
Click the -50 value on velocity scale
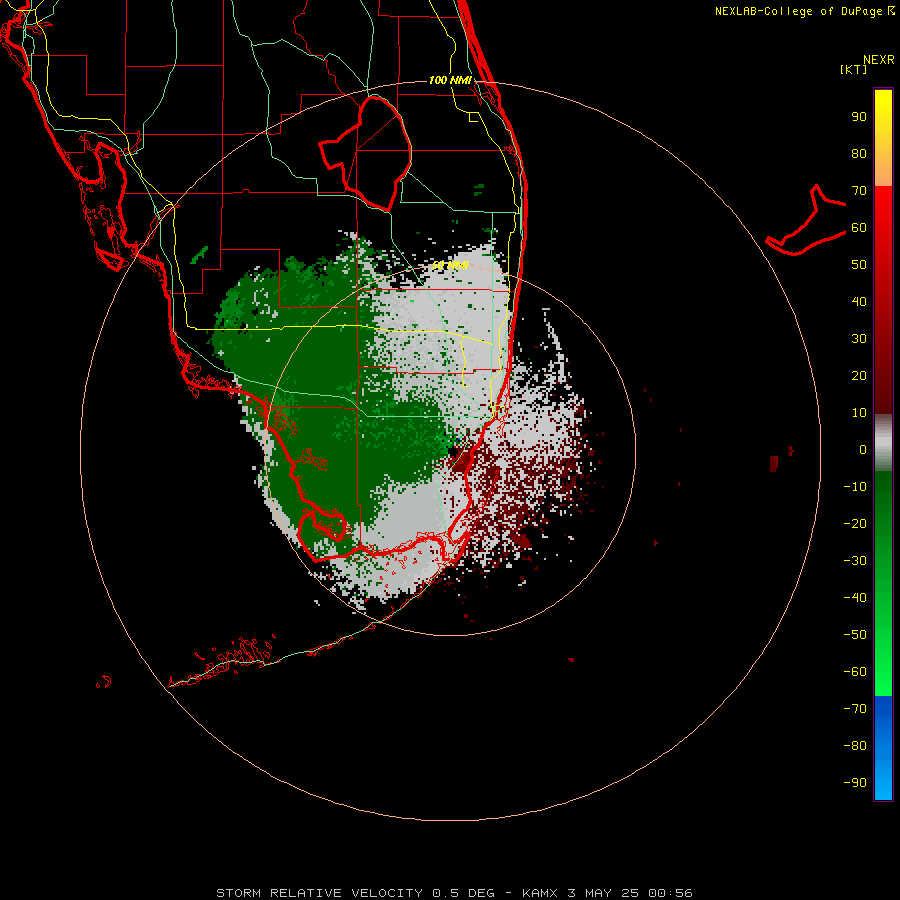coord(855,635)
